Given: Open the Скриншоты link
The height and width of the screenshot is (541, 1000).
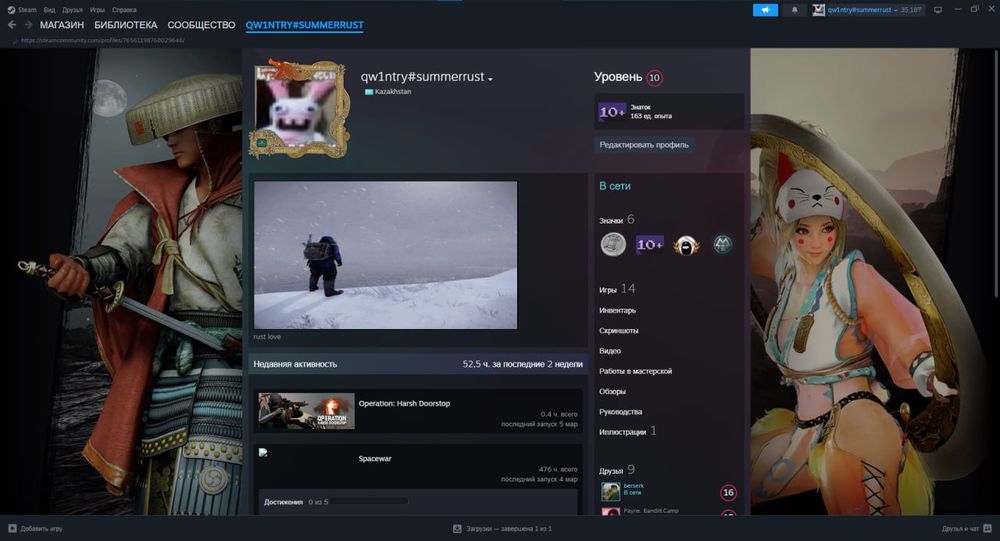Looking at the screenshot, I should 619,330.
